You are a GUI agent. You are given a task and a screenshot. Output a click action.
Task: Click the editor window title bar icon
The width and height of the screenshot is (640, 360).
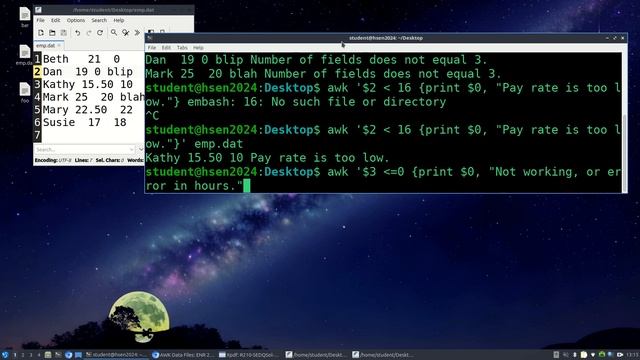(38, 10)
